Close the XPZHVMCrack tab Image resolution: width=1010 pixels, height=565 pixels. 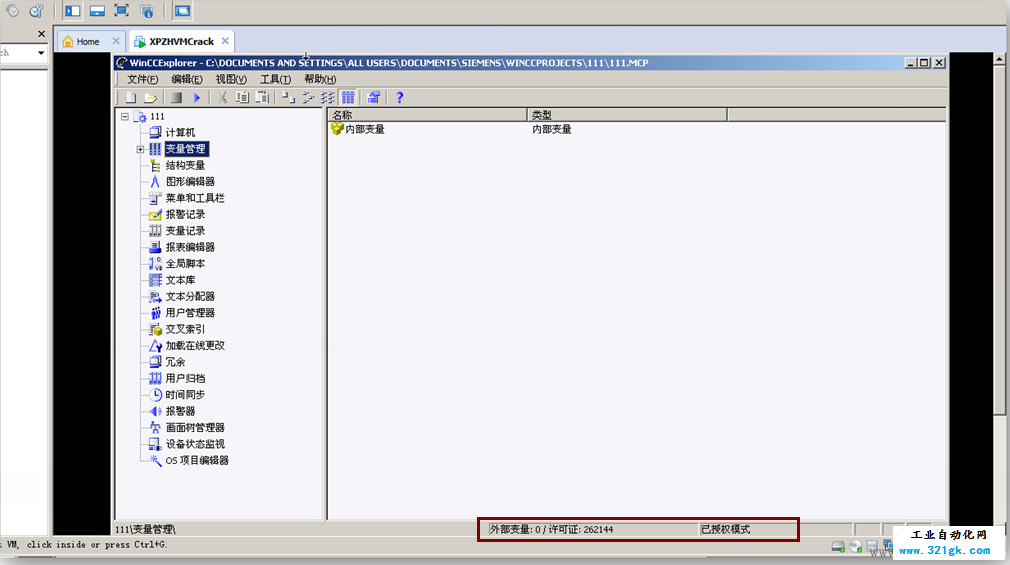tap(225, 41)
